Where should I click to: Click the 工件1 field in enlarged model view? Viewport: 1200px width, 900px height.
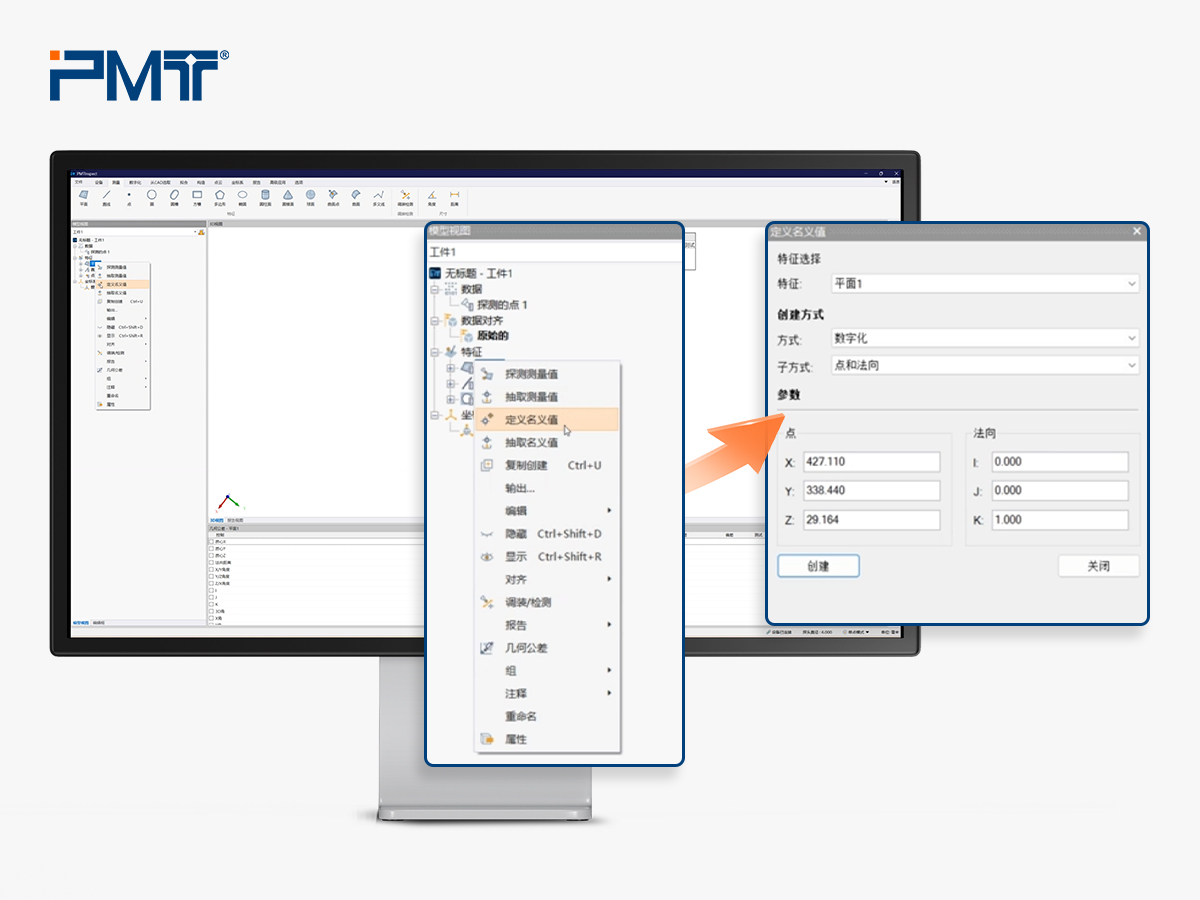[554, 253]
